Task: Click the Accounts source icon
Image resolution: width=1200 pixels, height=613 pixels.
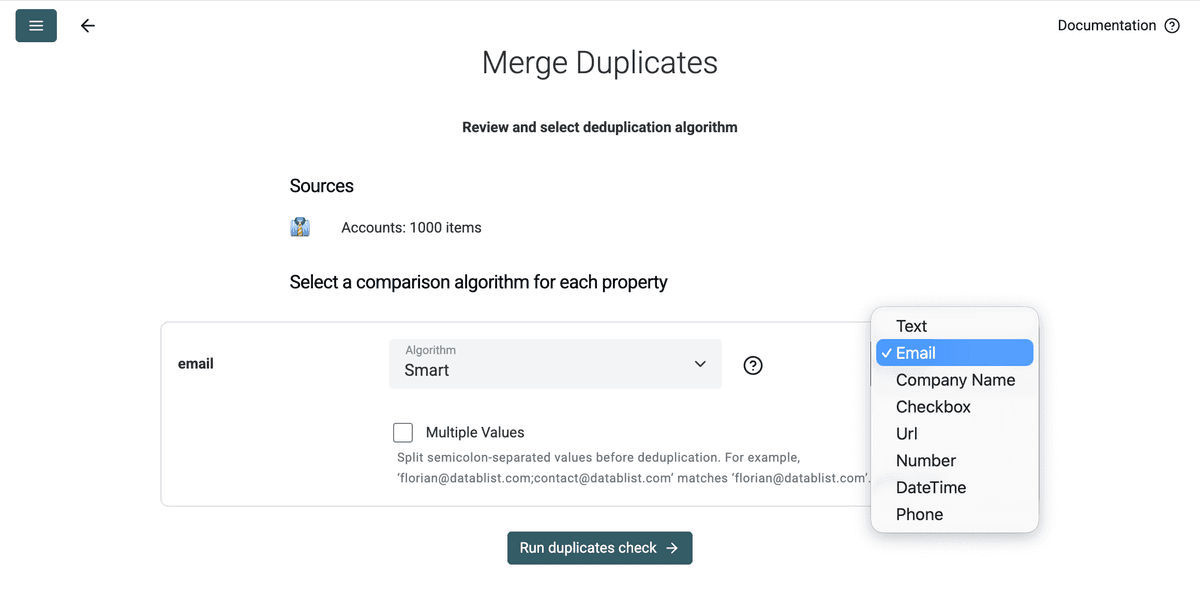Action: (x=300, y=227)
